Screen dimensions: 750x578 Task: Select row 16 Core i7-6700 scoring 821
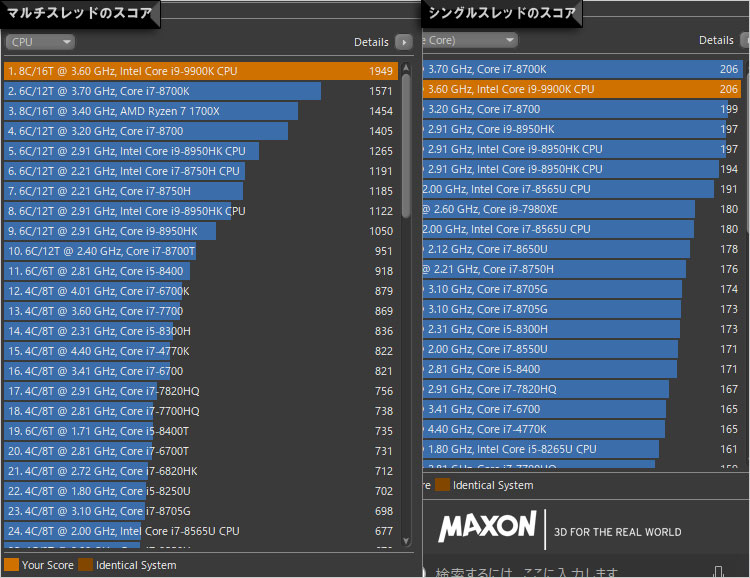[x=201, y=371]
